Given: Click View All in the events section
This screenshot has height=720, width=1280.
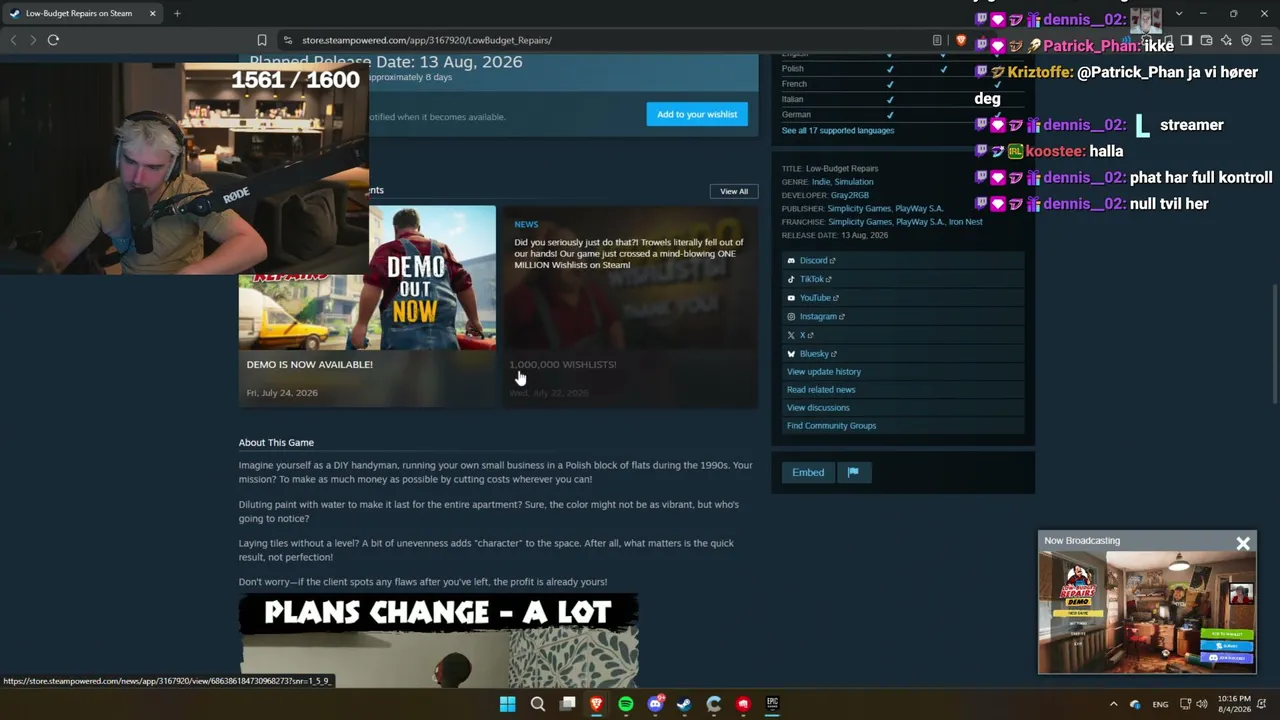Looking at the screenshot, I should 734,191.
